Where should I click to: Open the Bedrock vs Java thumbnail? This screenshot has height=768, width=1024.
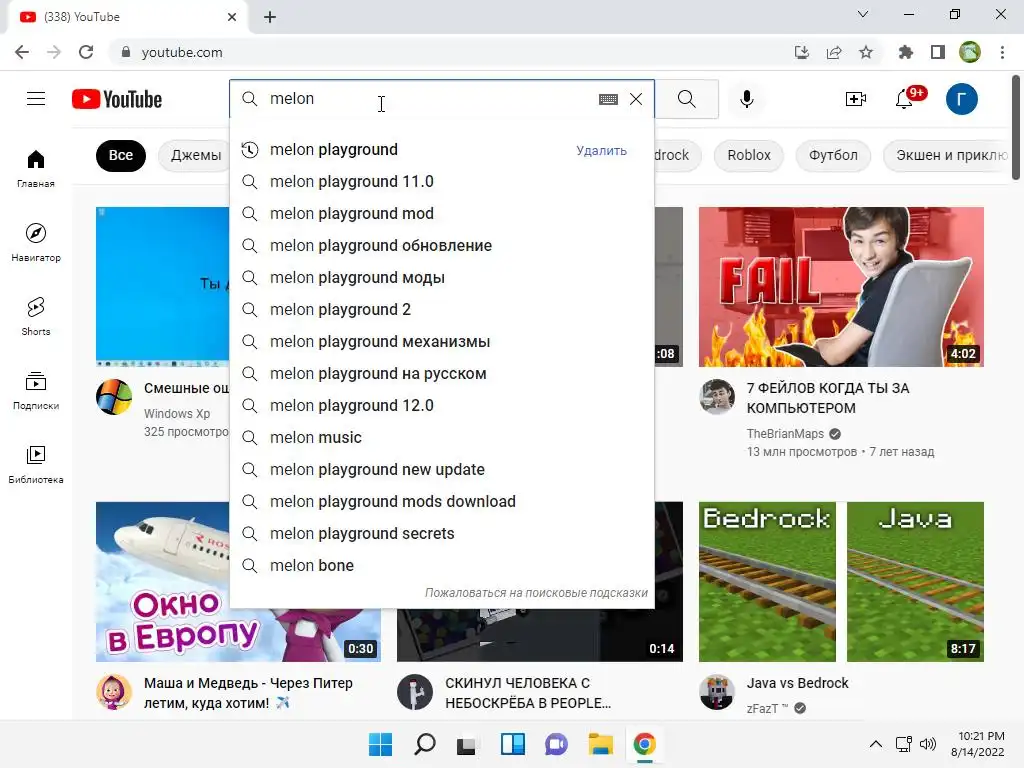[841, 581]
